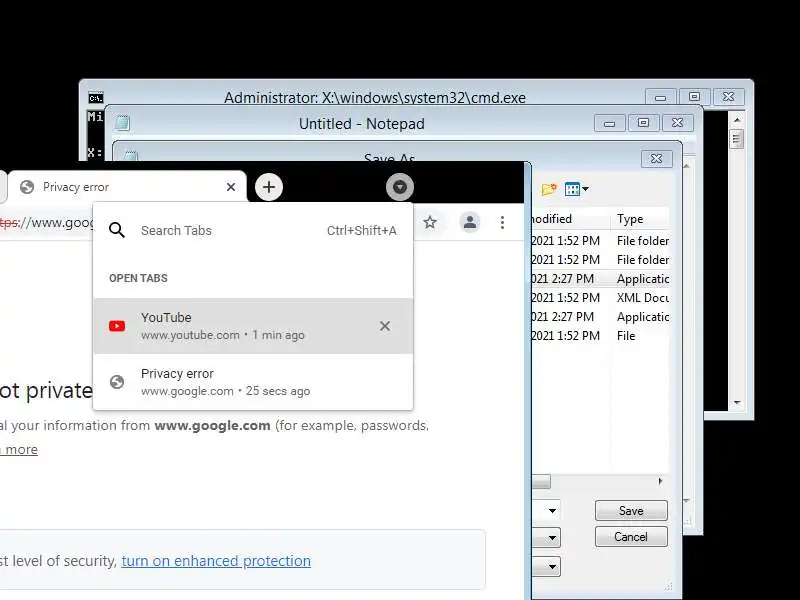The width and height of the screenshot is (800, 600).
Task: Click turn on enhanced protection link
Action: click(216, 561)
